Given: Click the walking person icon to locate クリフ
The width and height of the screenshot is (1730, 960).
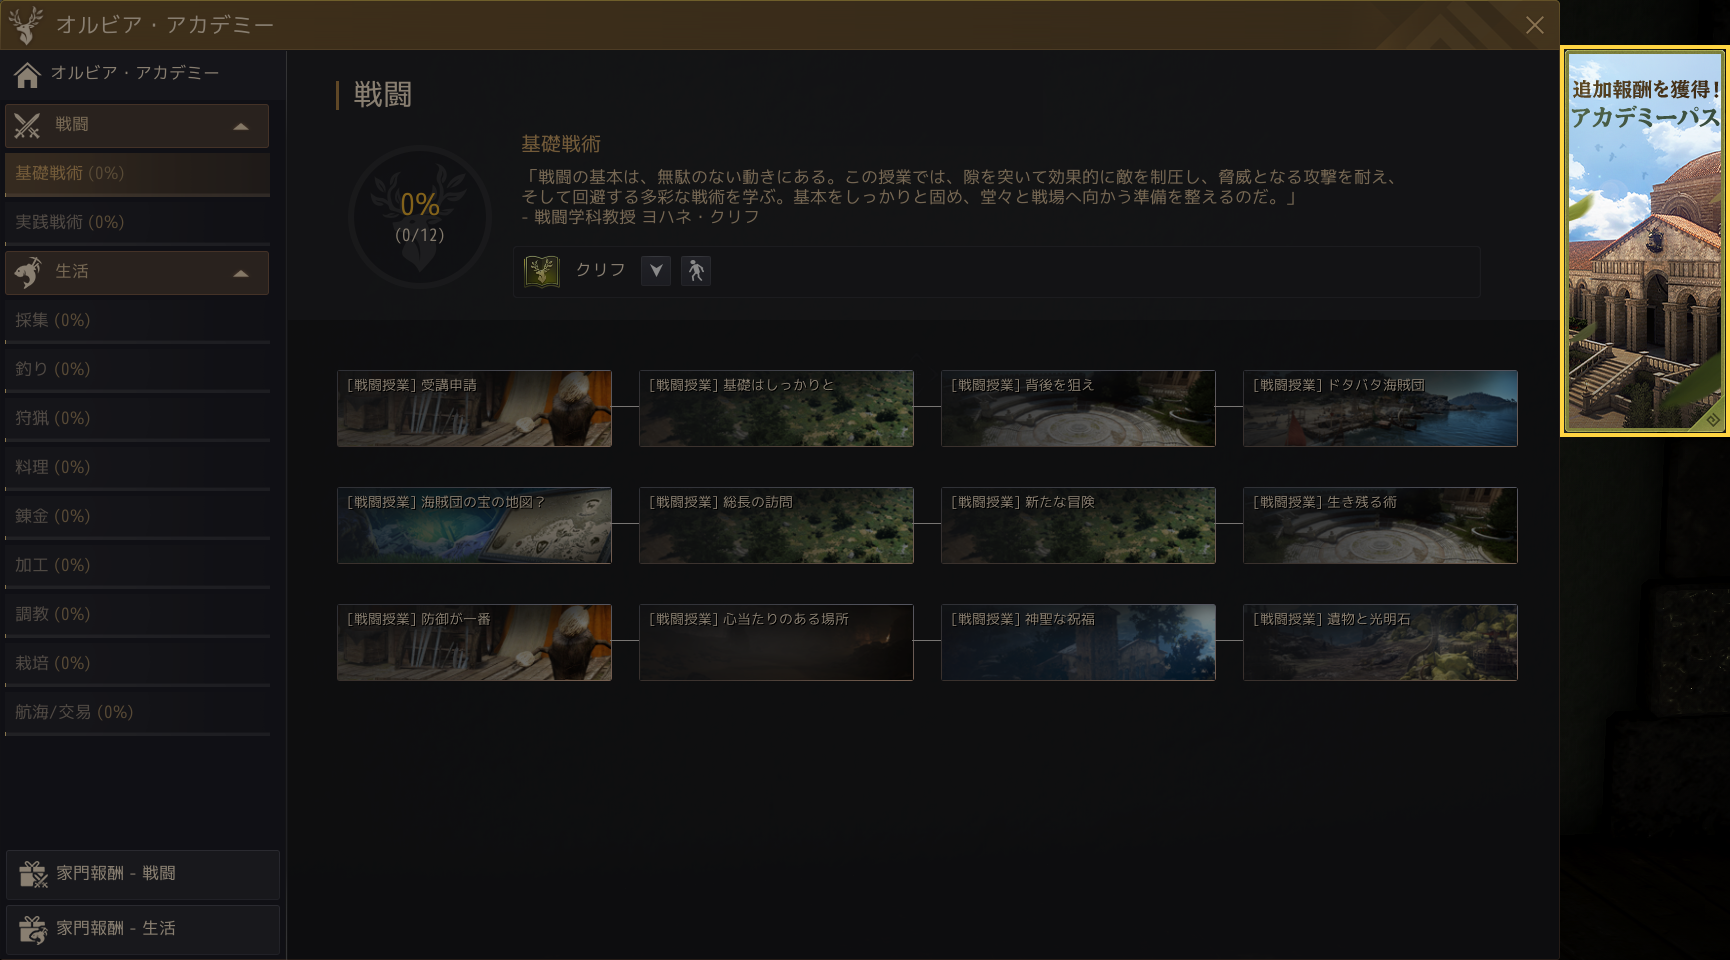Looking at the screenshot, I should pyautogui.click(x=696, y=270).
